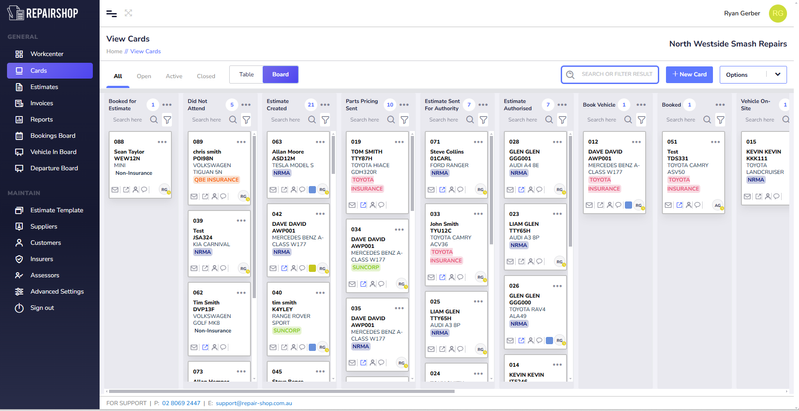Click the New Card button
This screenshot has width=799, height=411.
[689, 75]
